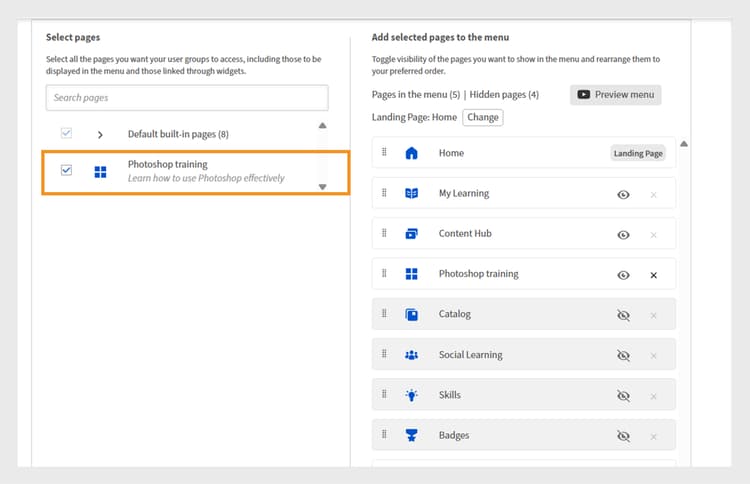Show the Catalog page in menu
This screenshot has height=484, width=750.
(x=623, y=315)
